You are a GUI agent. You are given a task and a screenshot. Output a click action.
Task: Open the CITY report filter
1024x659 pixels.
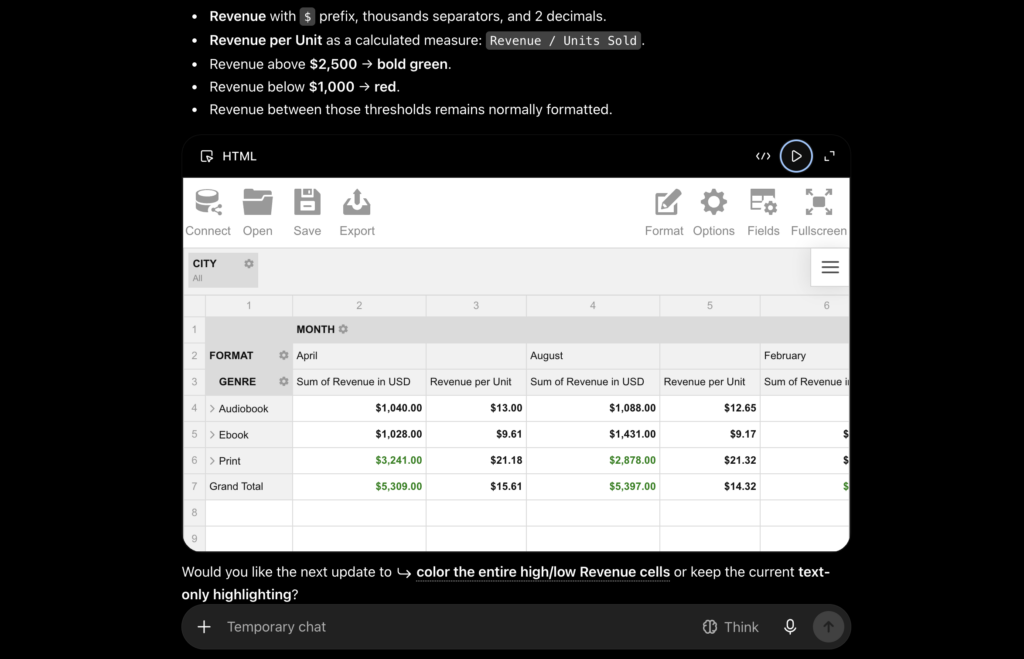click(223, 270)
